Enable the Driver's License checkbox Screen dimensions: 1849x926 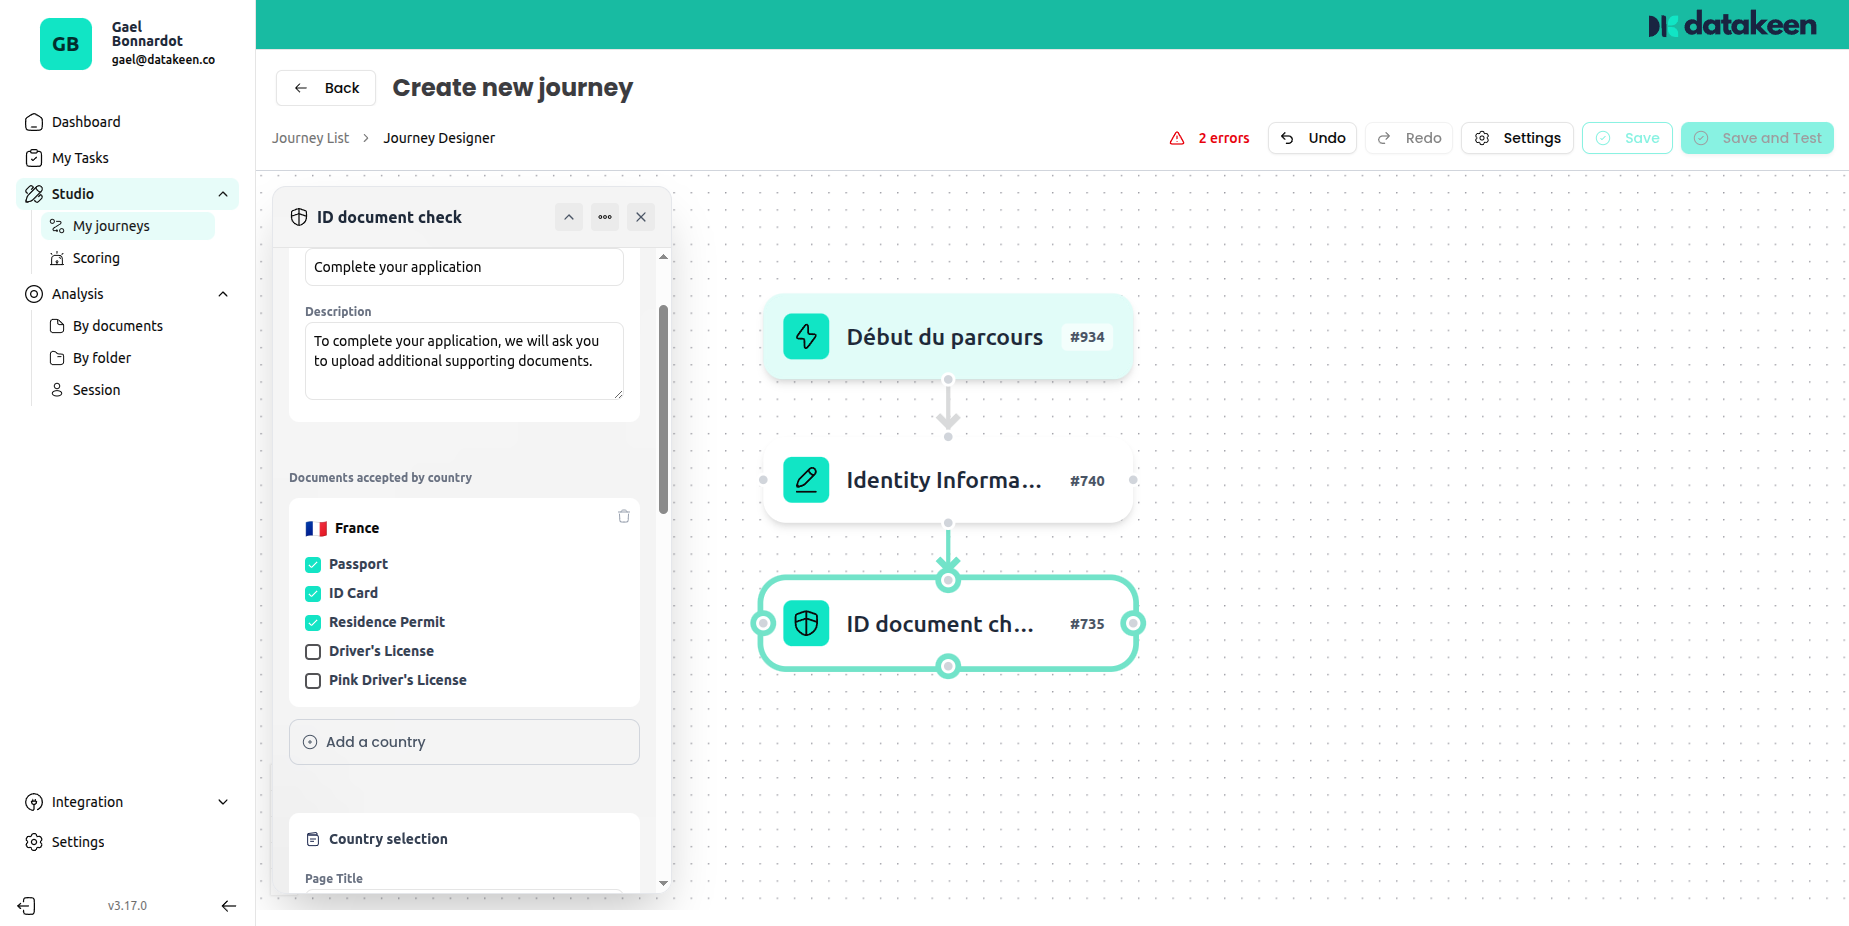(312, 651)
